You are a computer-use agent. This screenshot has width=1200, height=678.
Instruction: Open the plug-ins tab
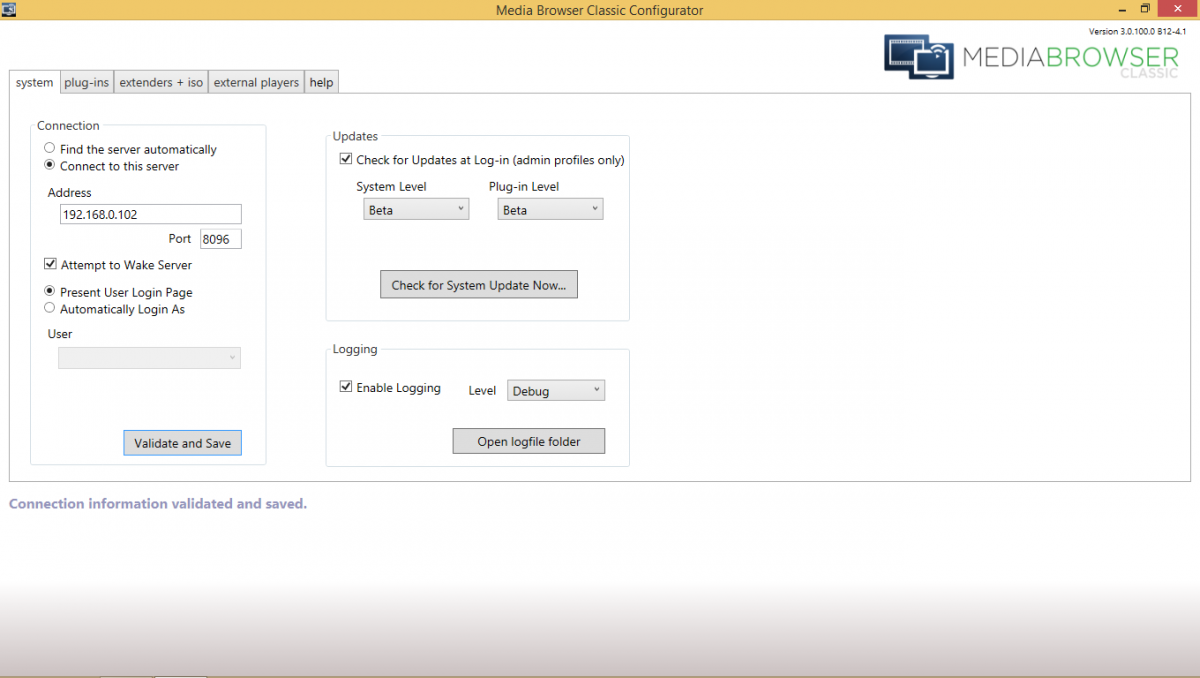coord(87,82)
